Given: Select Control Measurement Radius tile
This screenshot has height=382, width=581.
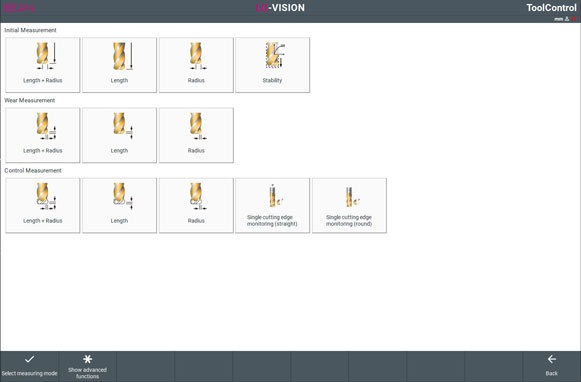Looking at the screenshot, I should click(x=196, y=205).
